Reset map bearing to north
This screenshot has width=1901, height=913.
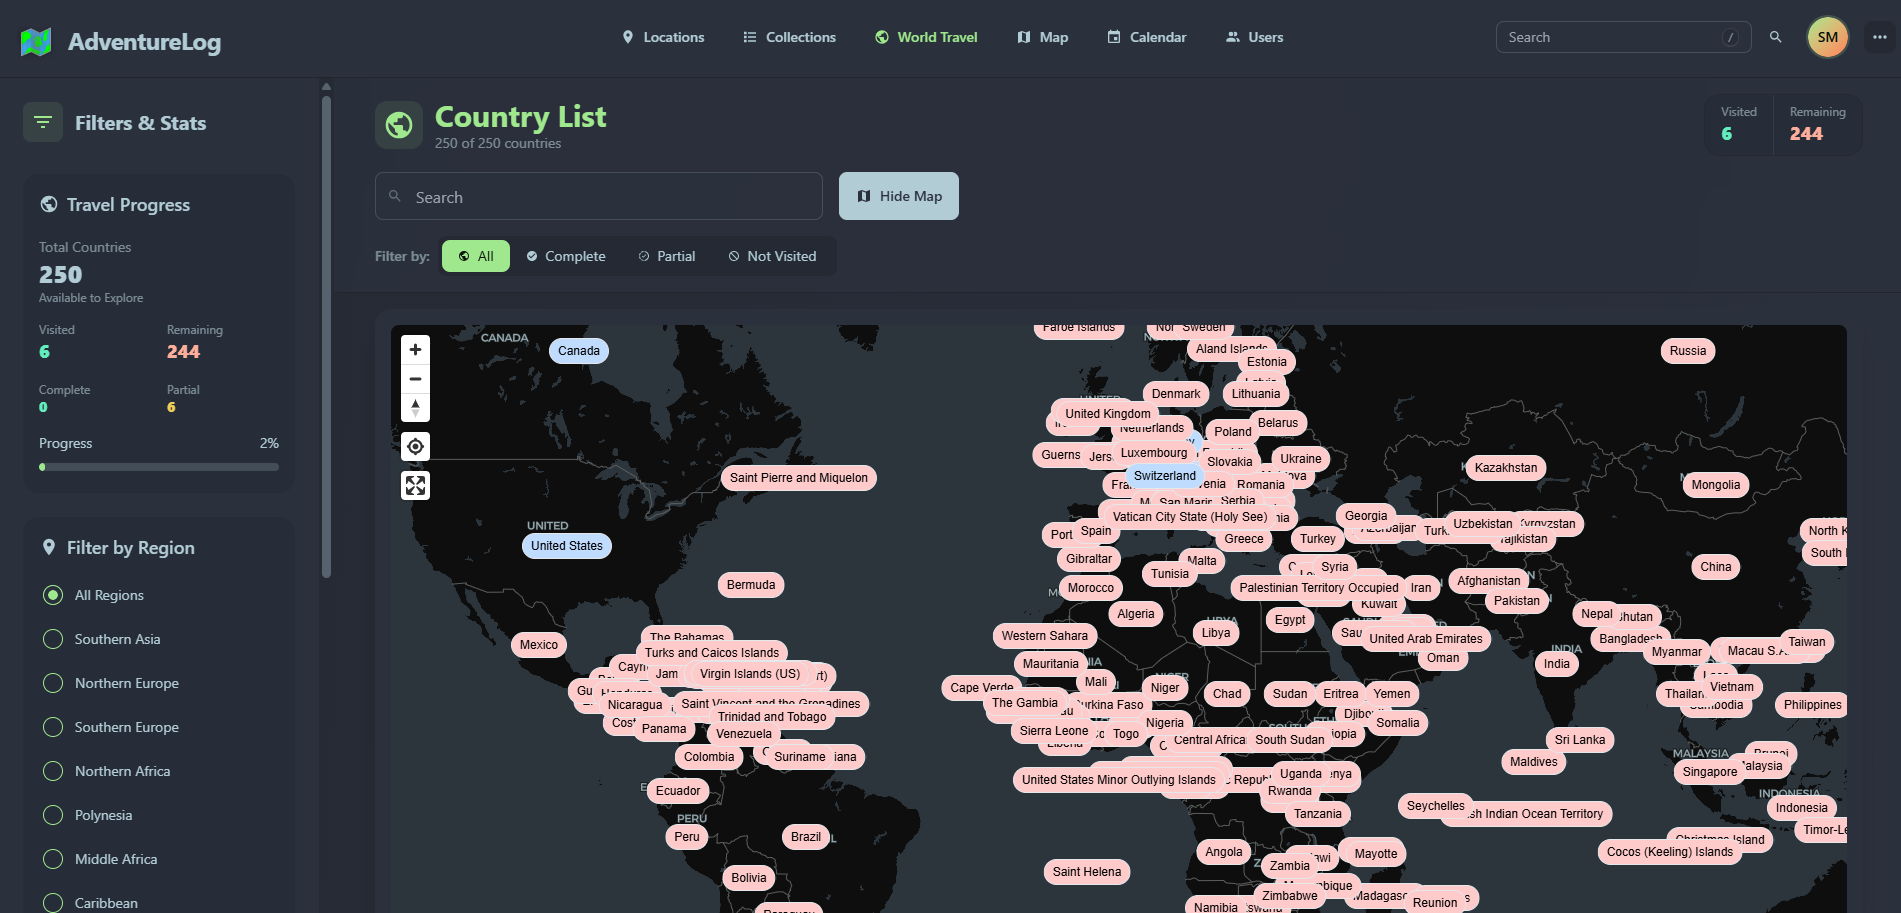pyautogui.click(x=415, y=407)
